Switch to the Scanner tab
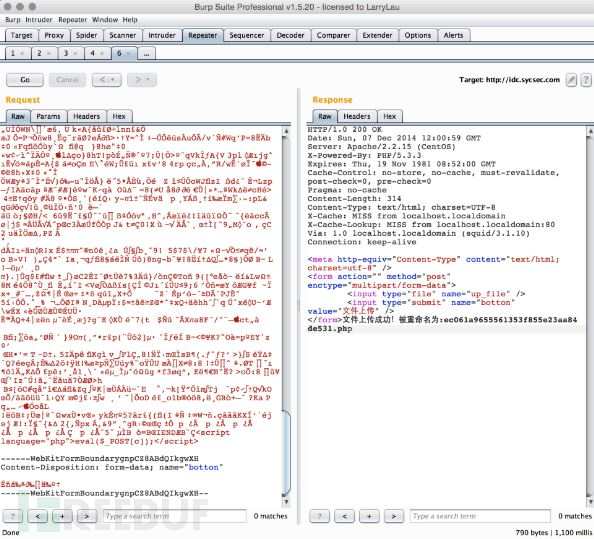This screenshot has width=594, height=539. click(123, 35)
